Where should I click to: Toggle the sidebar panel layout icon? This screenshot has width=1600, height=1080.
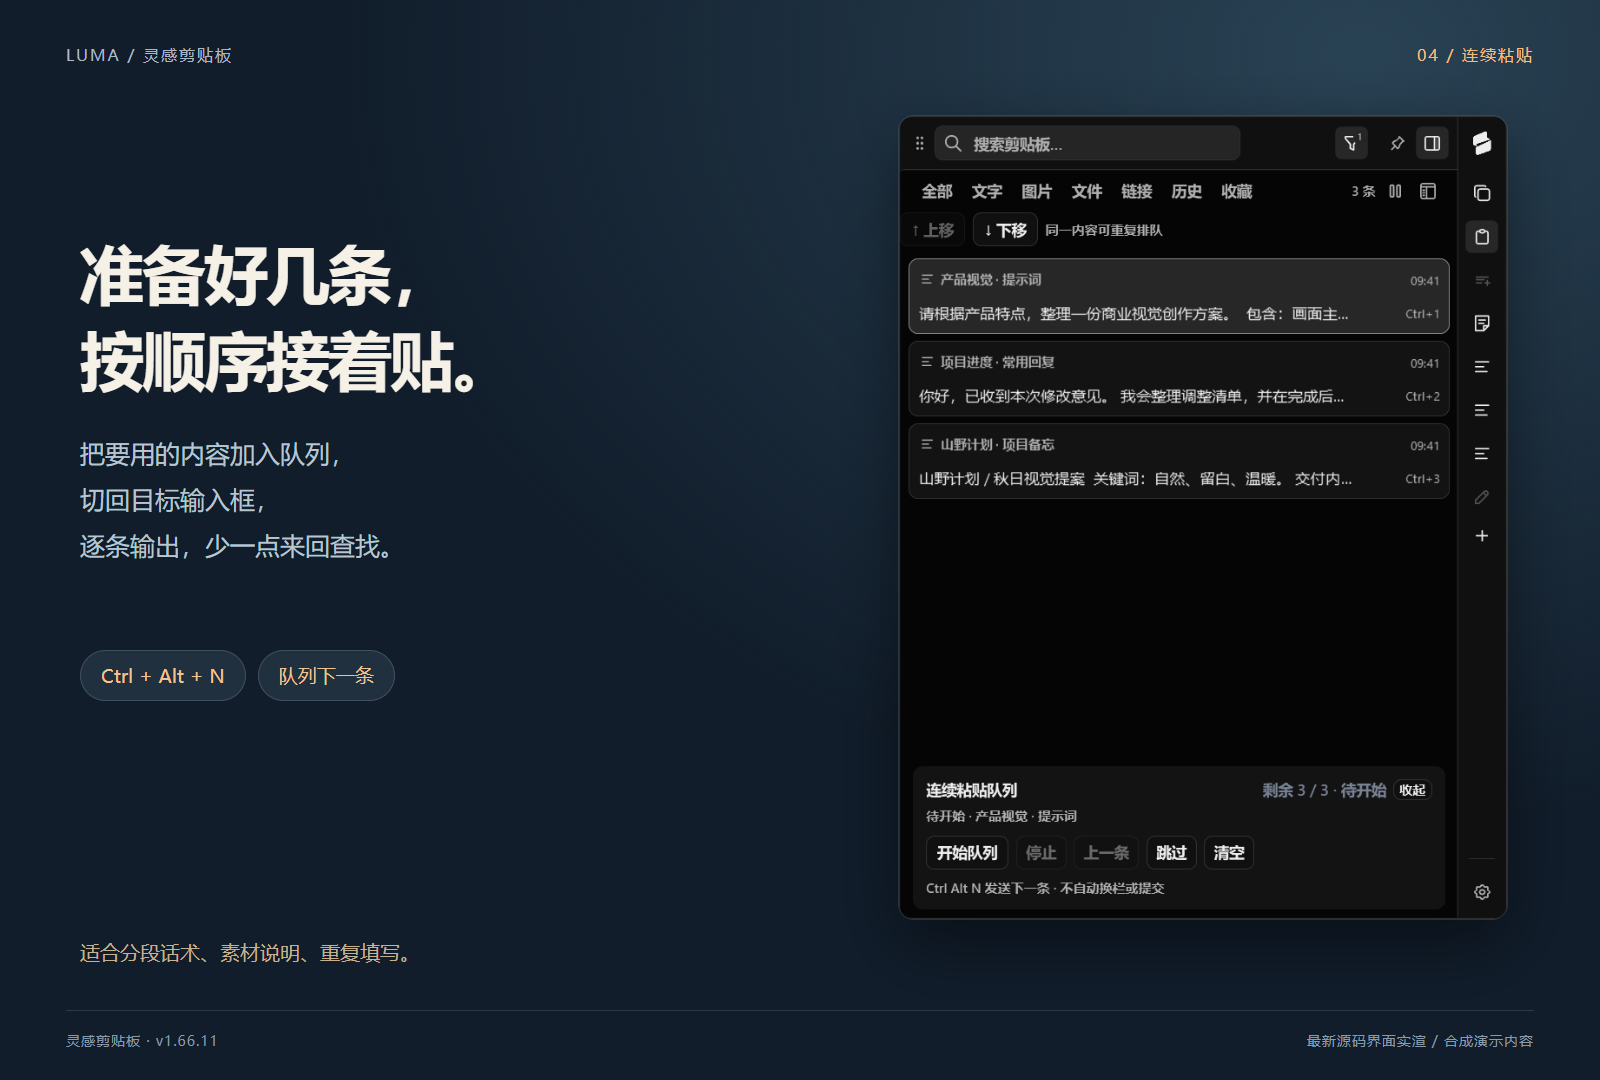click(1432, 143)
